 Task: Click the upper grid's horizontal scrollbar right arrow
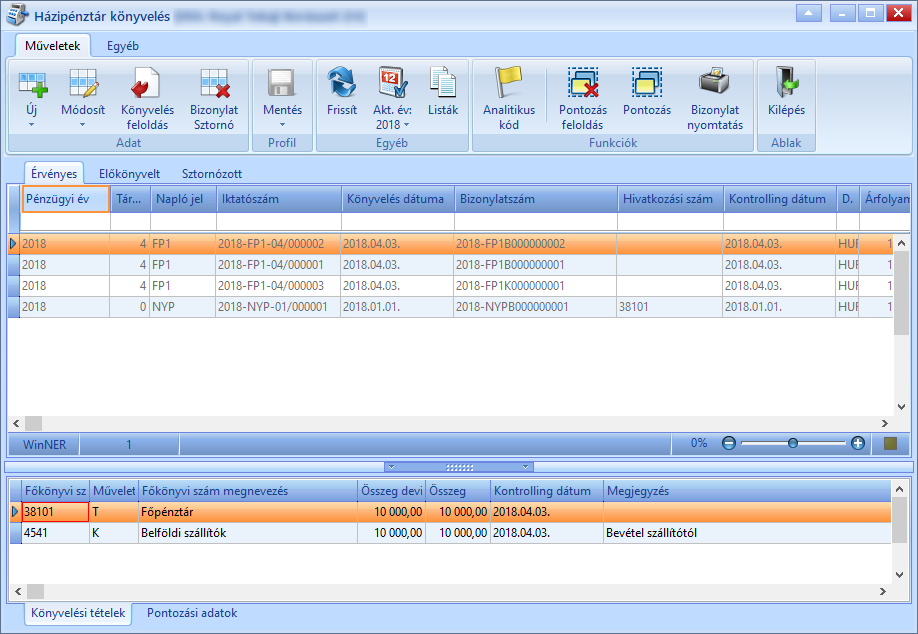point(885,423)
